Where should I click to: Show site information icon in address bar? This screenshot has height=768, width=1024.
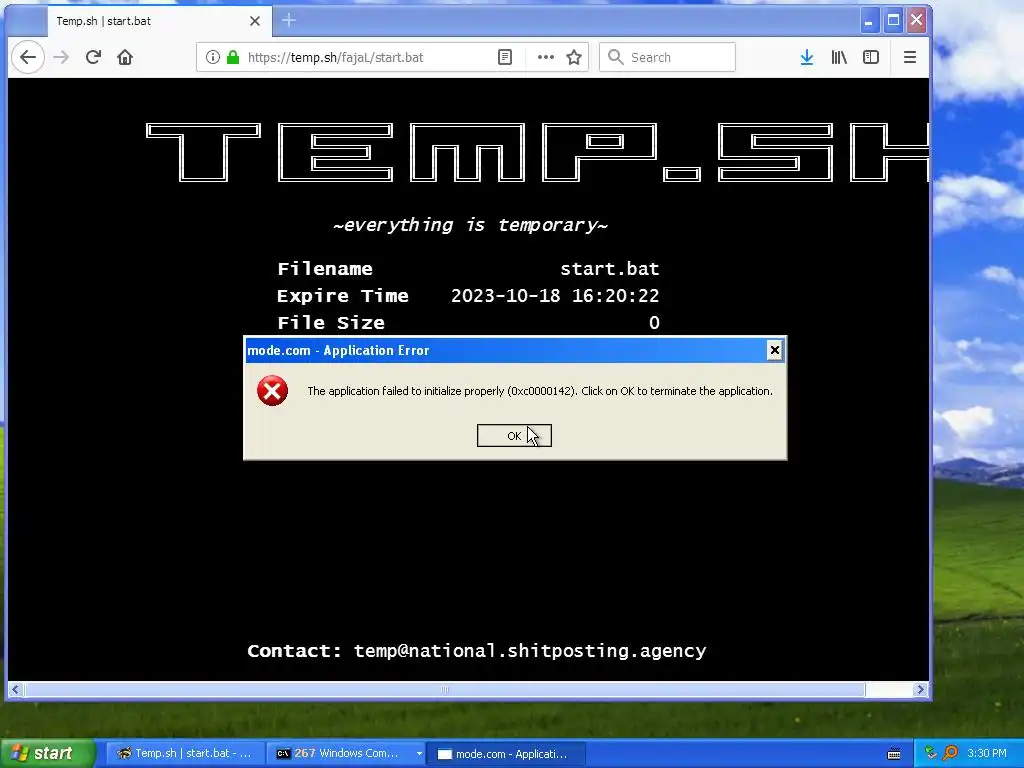click(x=213, y=57)
